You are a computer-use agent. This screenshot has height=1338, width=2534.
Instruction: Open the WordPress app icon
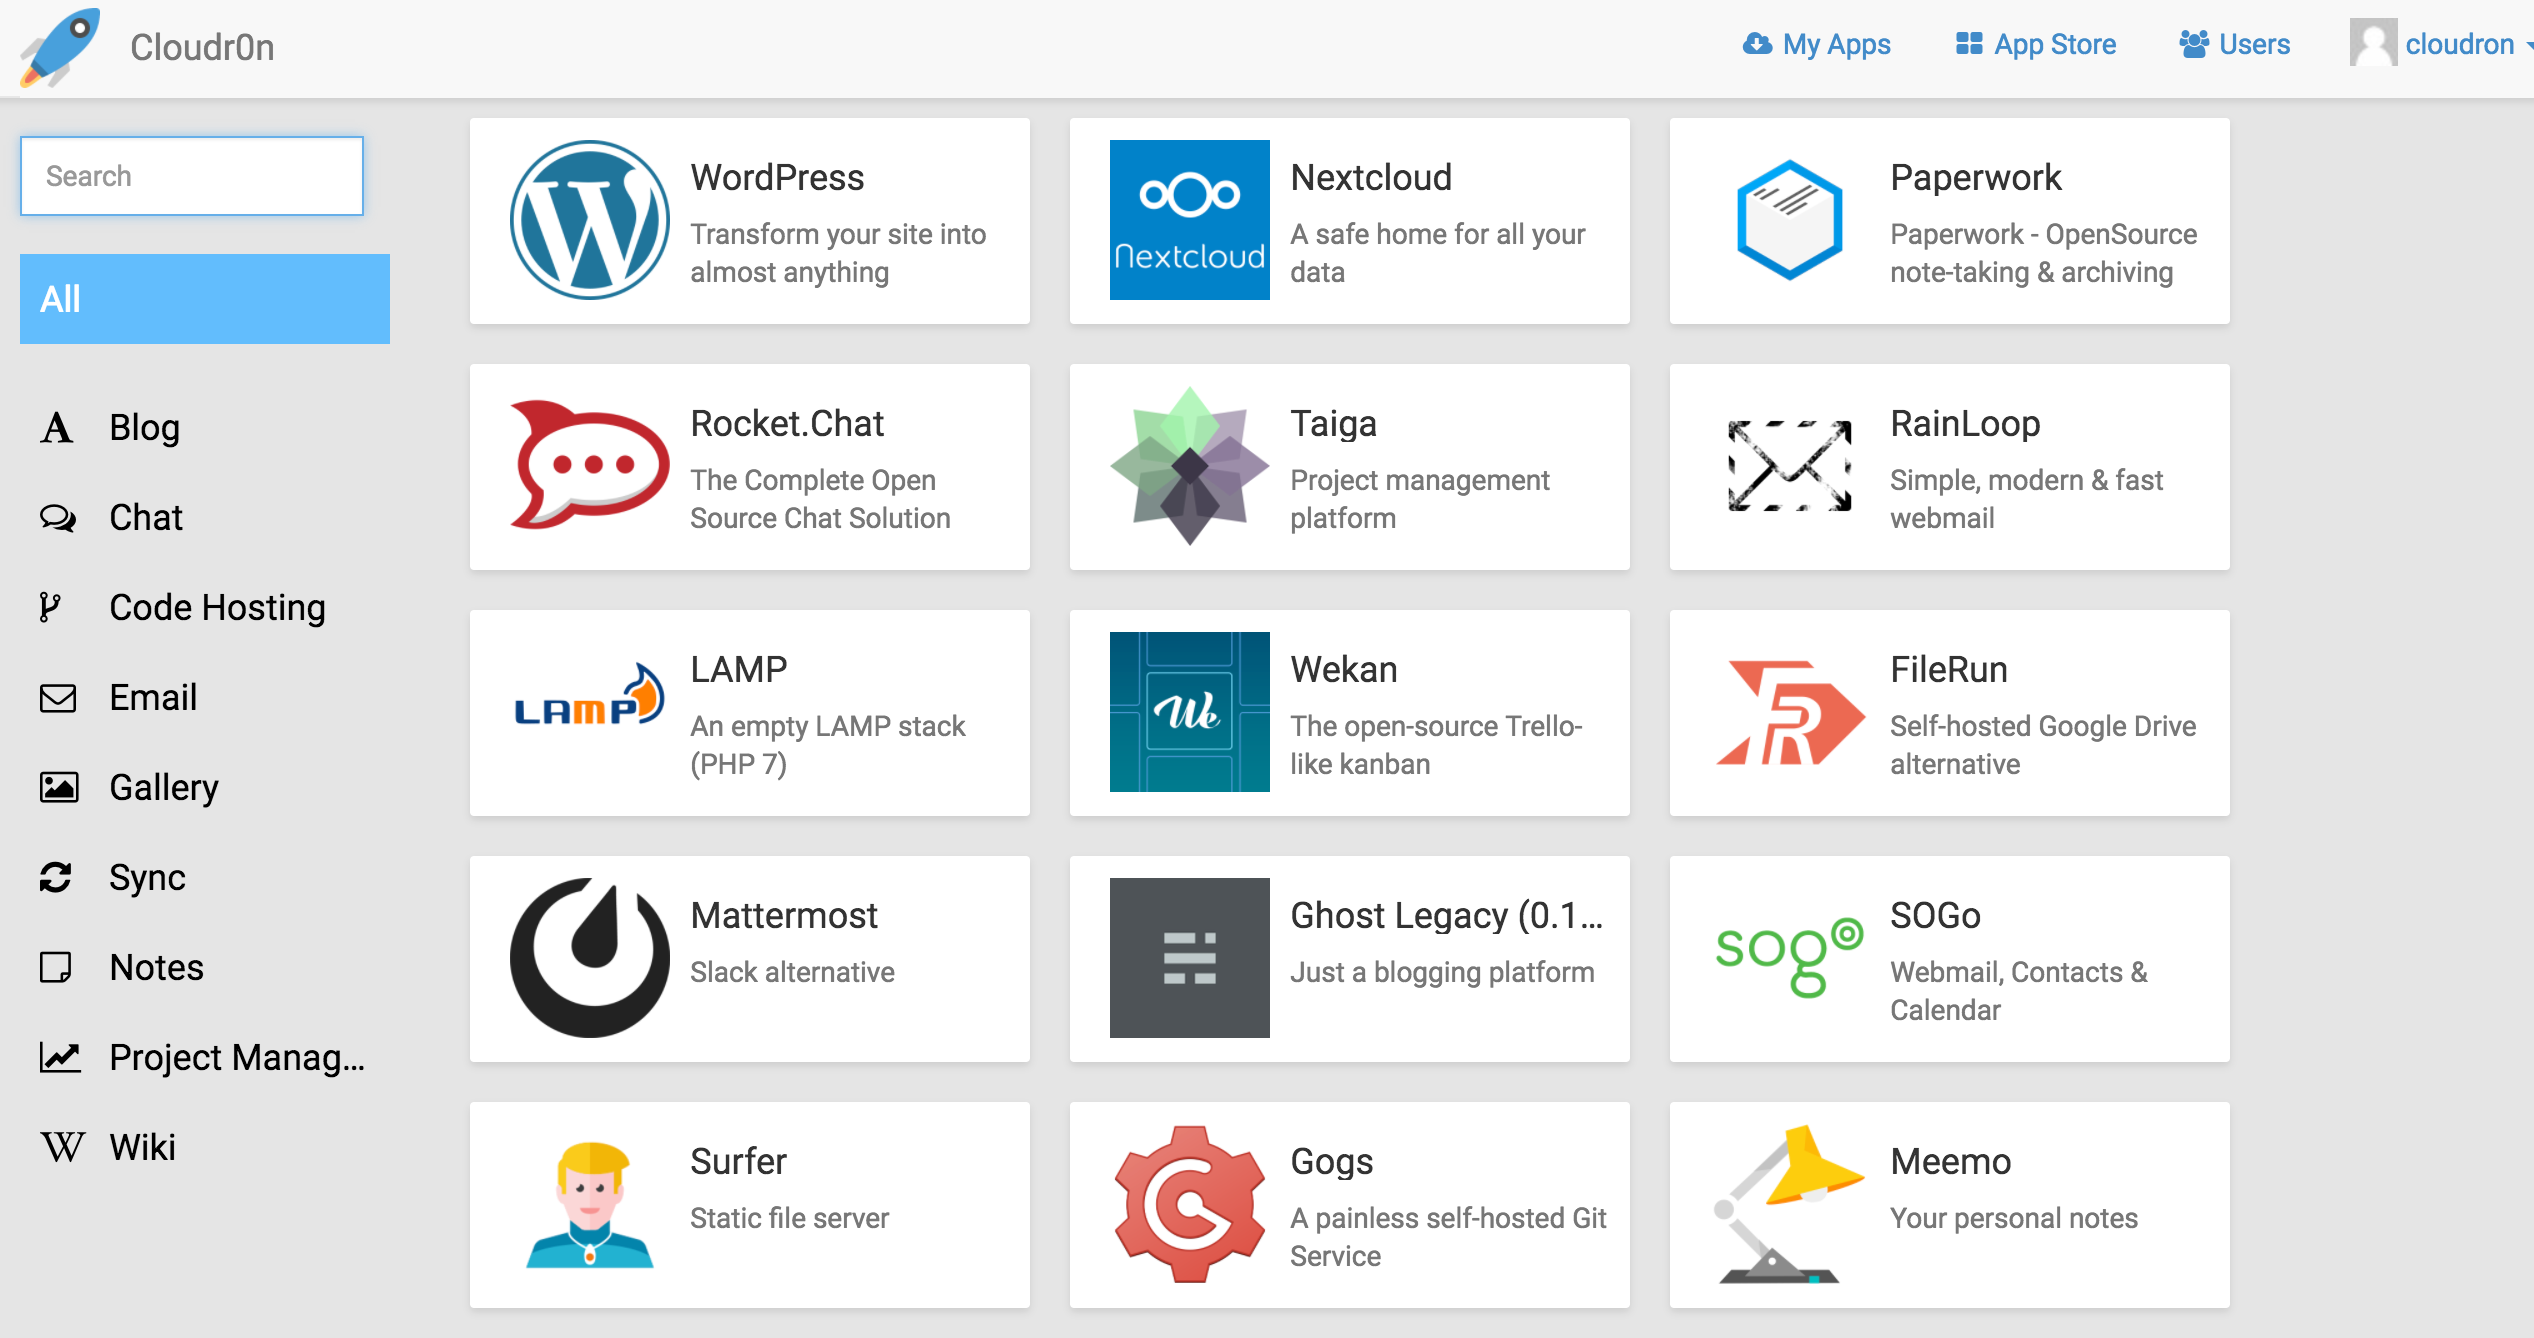click(x=590, y=220)
